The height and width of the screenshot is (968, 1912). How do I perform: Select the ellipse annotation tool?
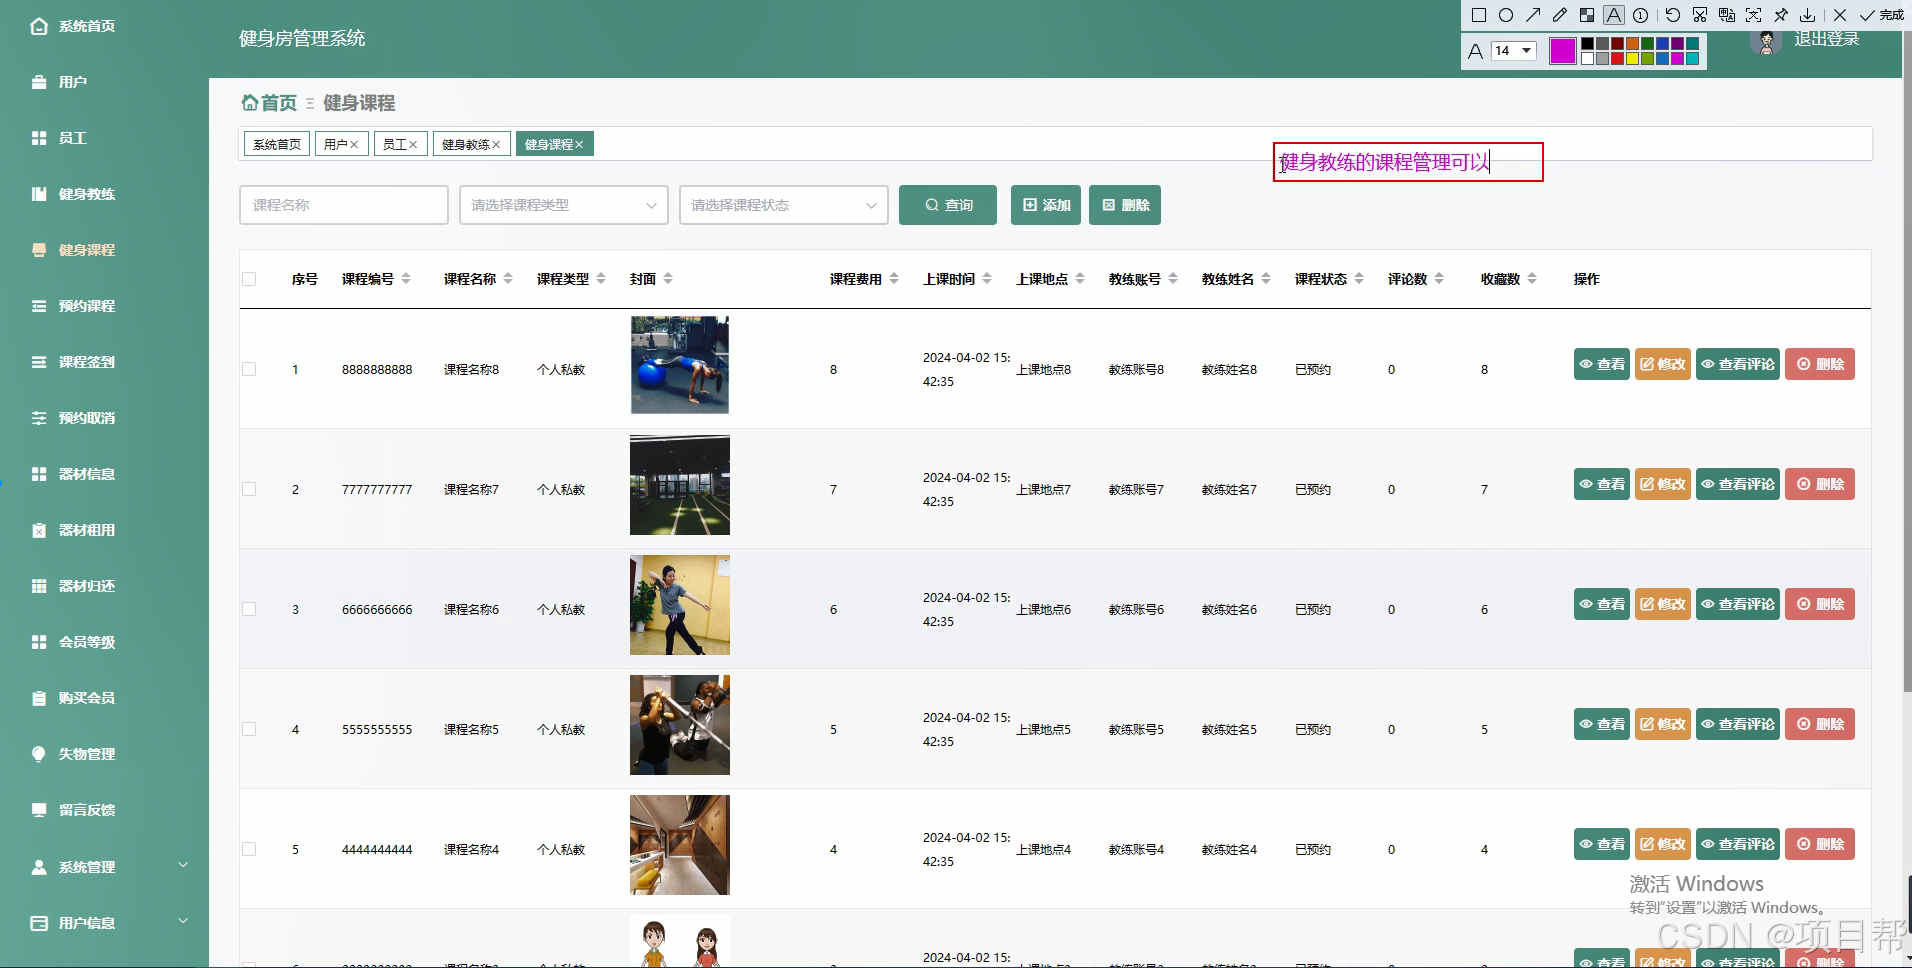(1506, 15)
